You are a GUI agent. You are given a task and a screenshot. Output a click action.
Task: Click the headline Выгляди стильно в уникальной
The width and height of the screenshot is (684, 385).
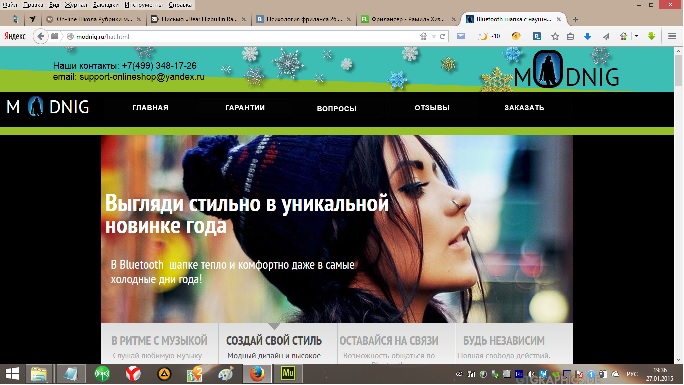click(247, 204)
